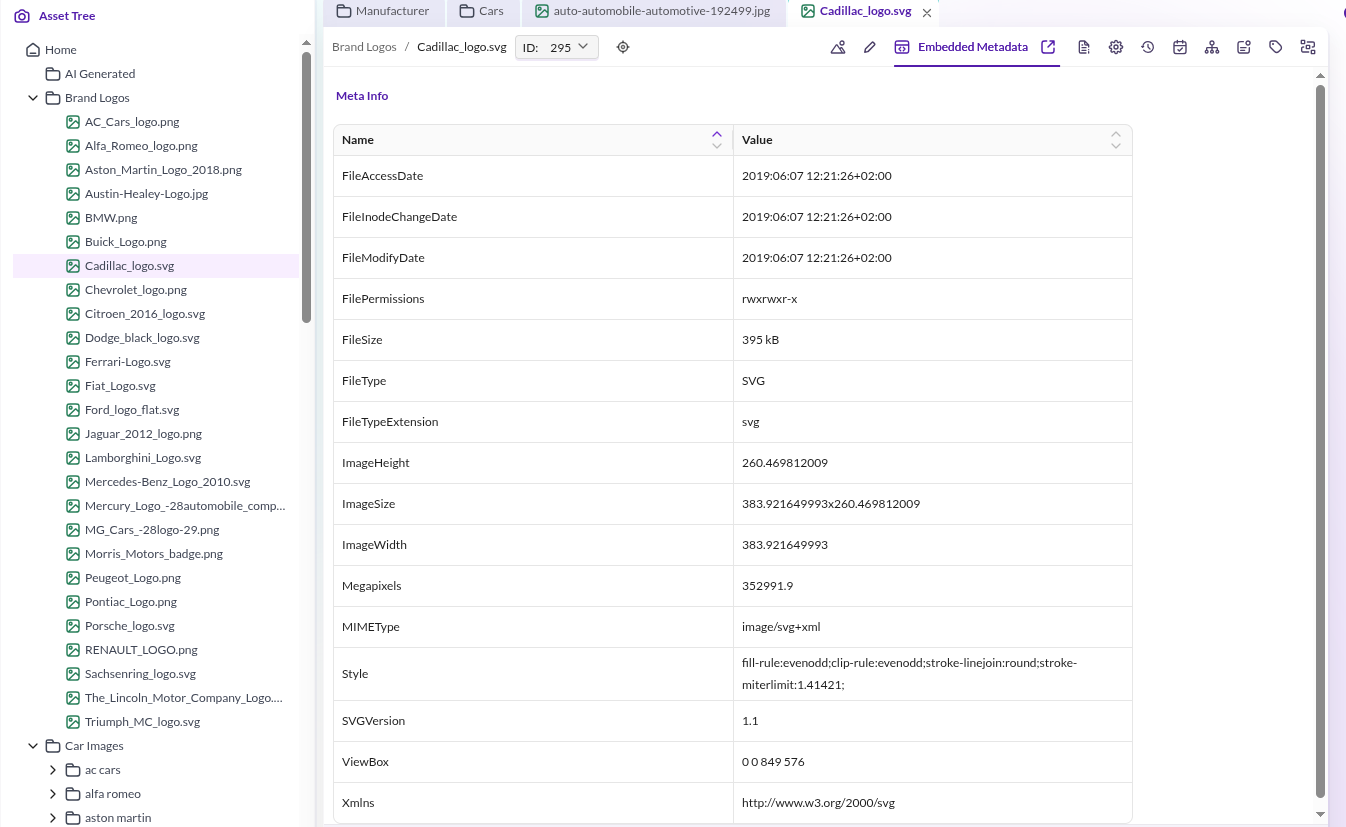The width and height of the screenshot is (1346, 827).
Task: Click the asset tree vertical scrollbar
Action: (306, 187)
